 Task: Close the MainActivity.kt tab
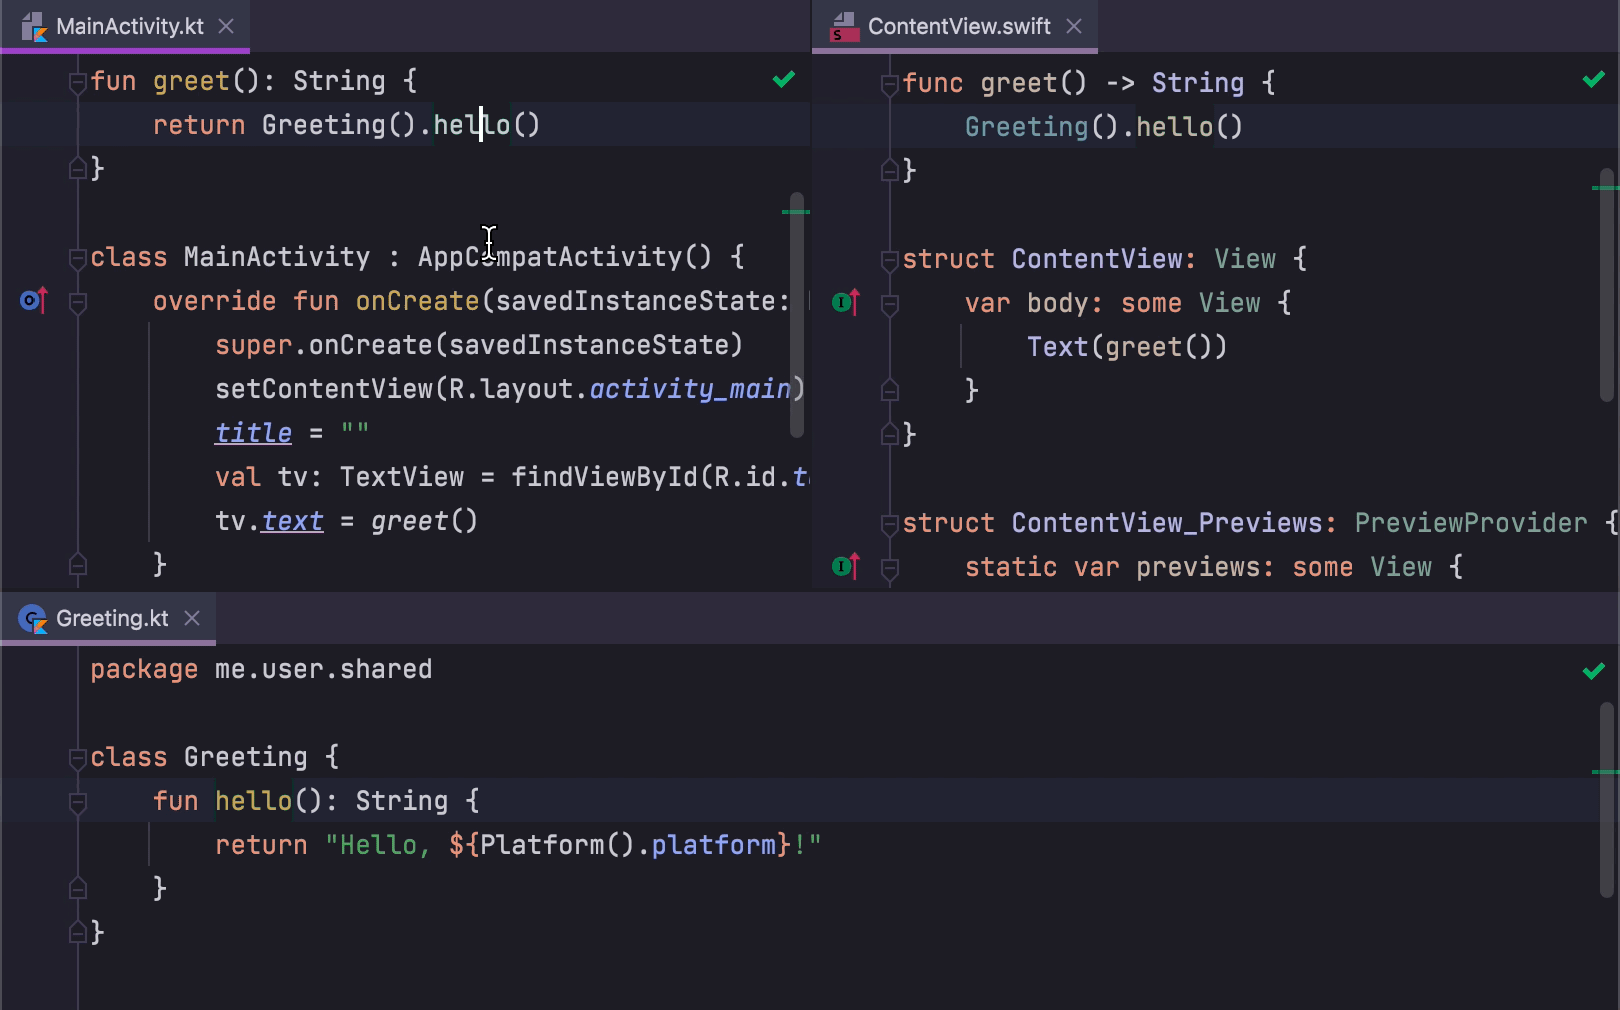pos(227,27)
